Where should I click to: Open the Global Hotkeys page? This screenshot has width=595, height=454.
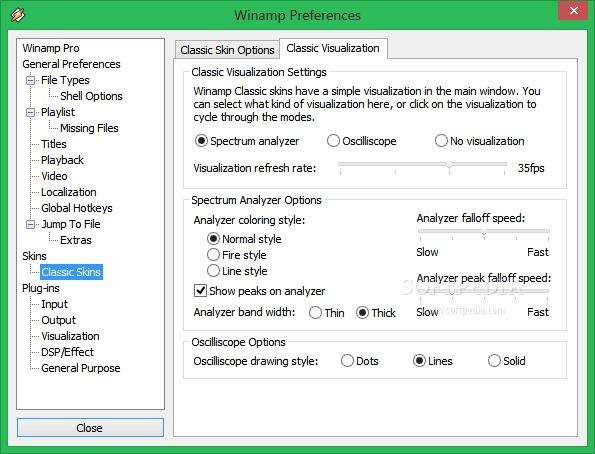point(77,208)
